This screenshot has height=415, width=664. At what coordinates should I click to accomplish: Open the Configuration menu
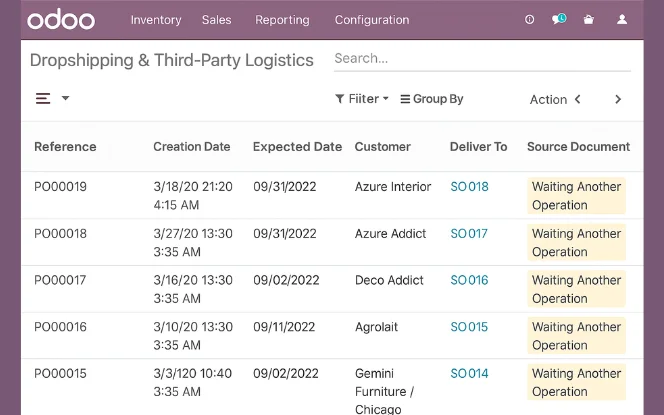[372, 20]
